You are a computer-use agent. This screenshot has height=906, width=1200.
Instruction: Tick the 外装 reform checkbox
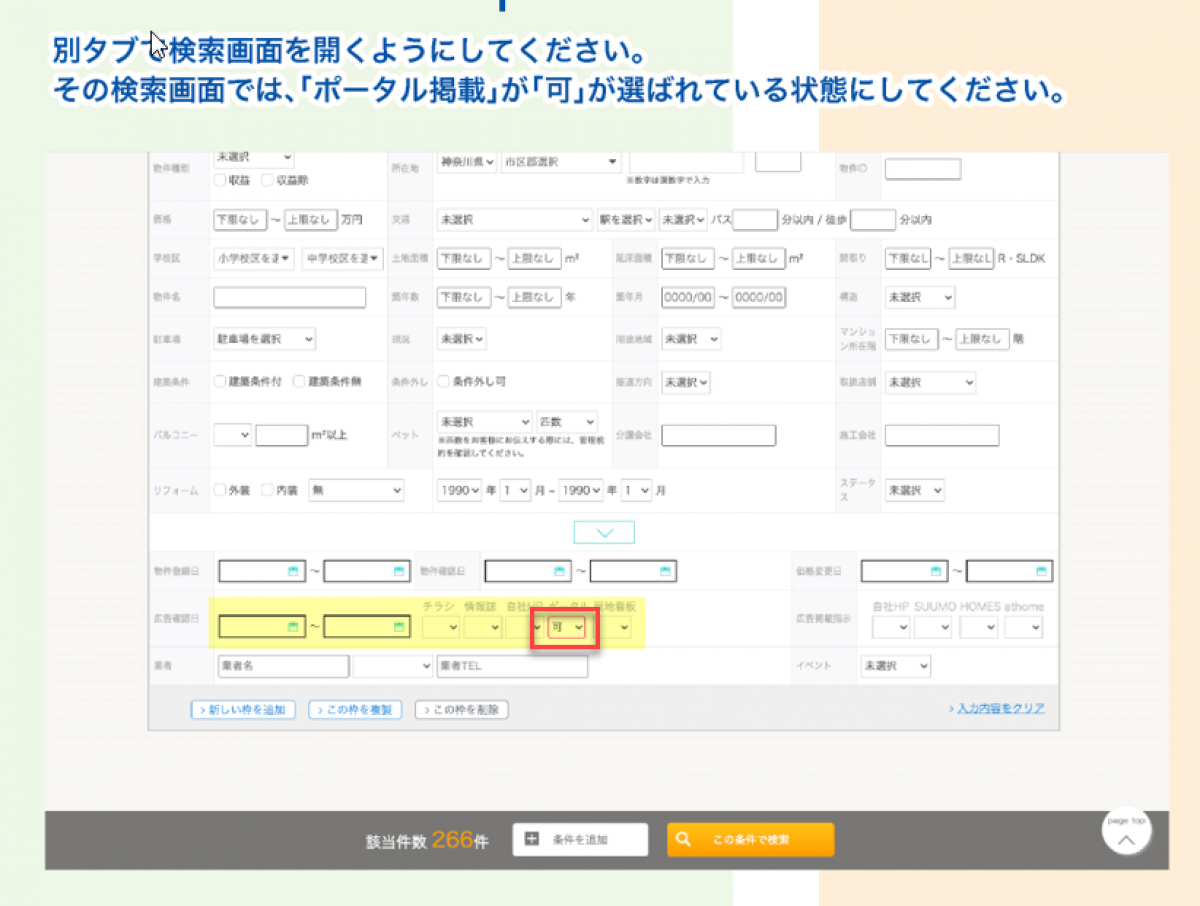pos(220,491)
